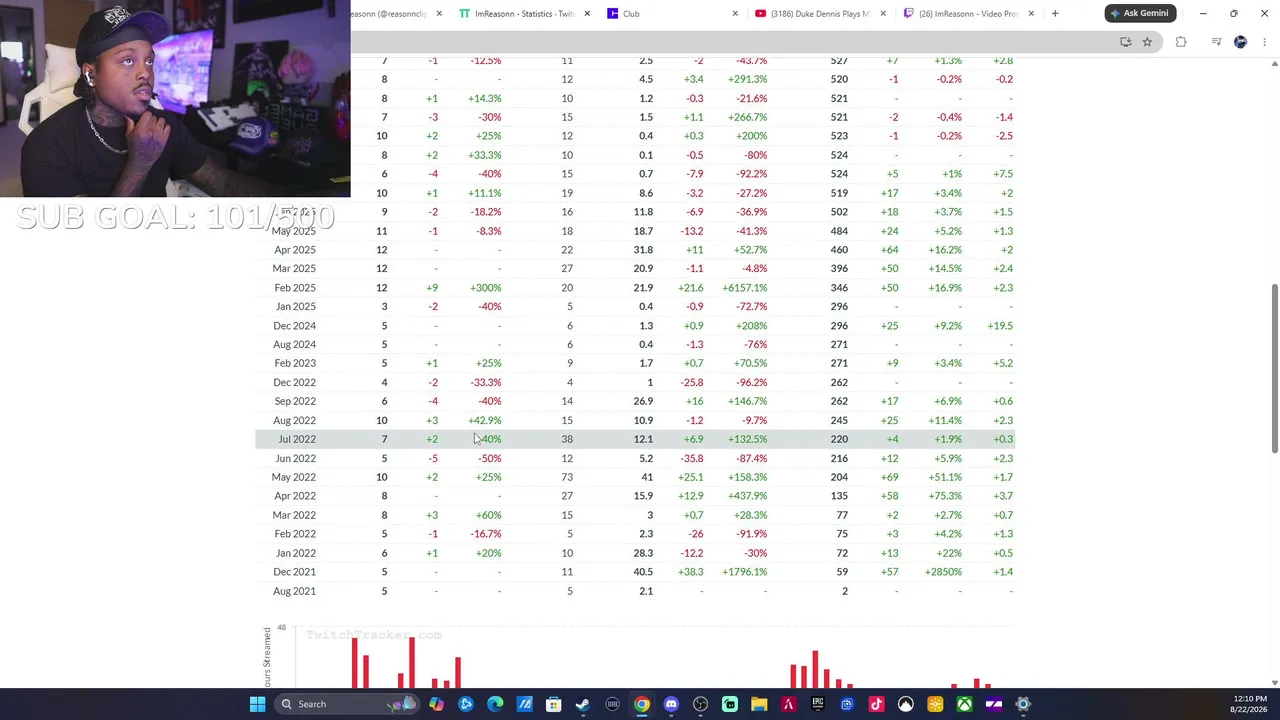1280x720 pixels.
Task: Select the Sep 2022 row label
Action: [x=295, y=401]
